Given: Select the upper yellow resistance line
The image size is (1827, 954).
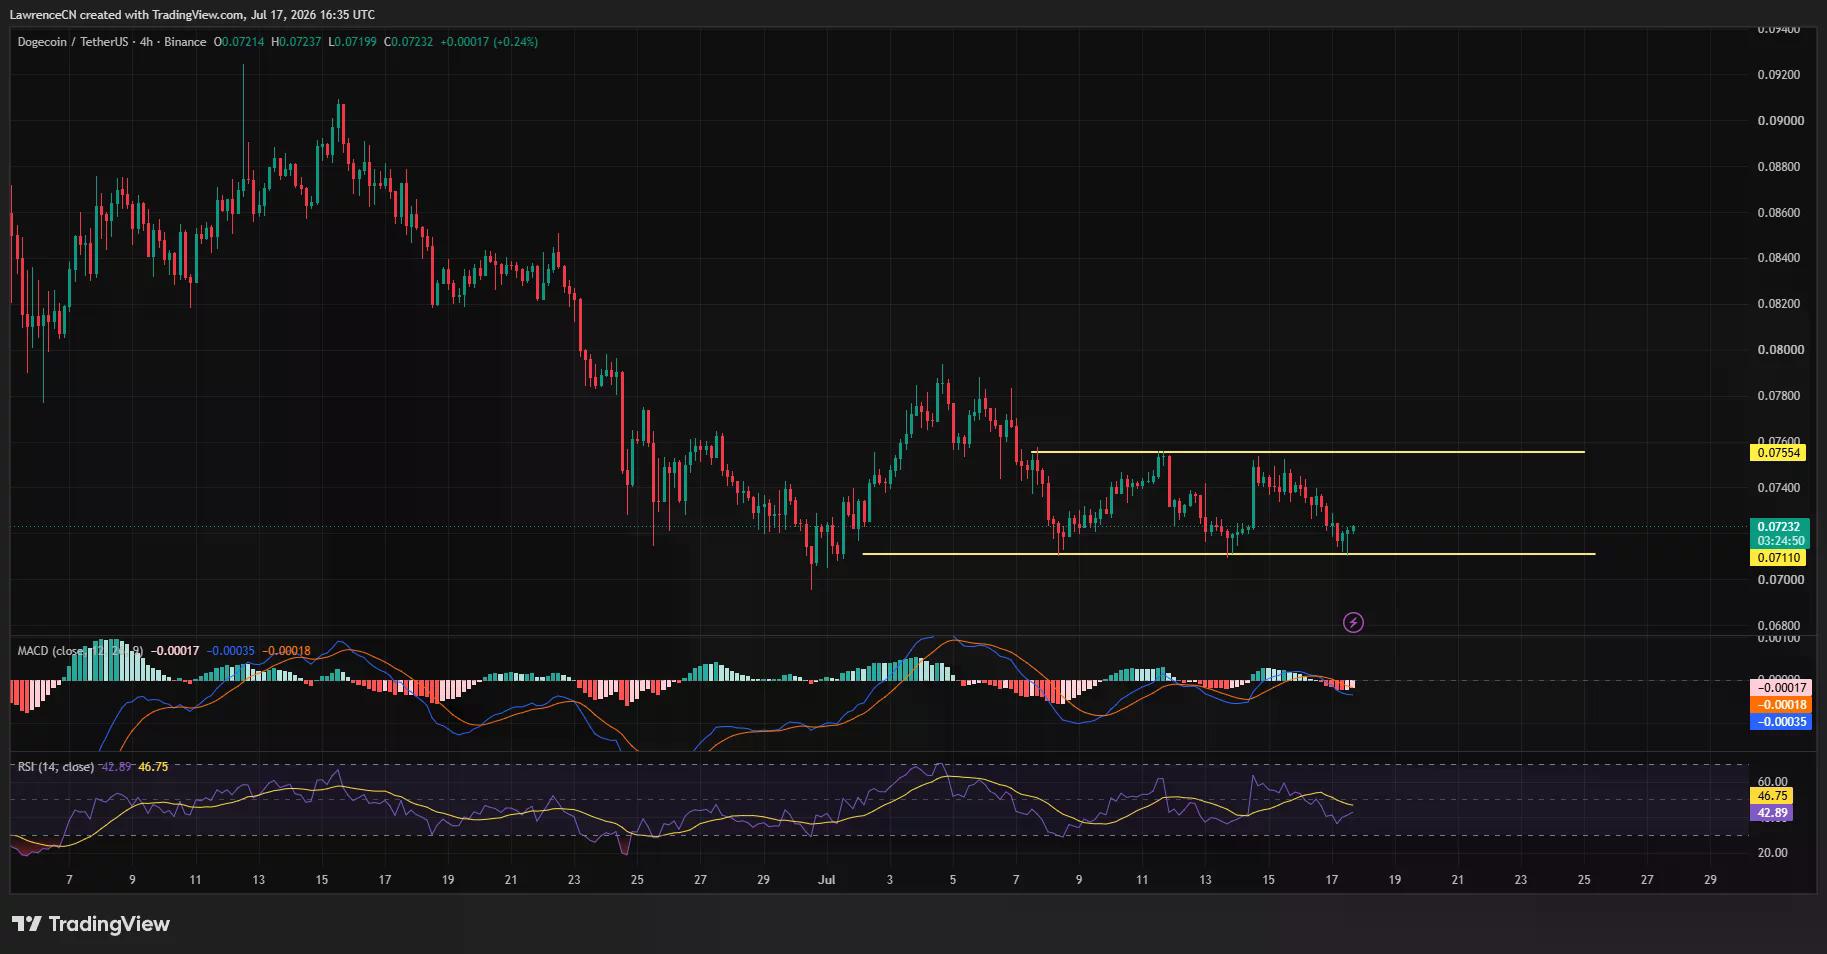Looking at the screenshot, I should (1308, 452).
